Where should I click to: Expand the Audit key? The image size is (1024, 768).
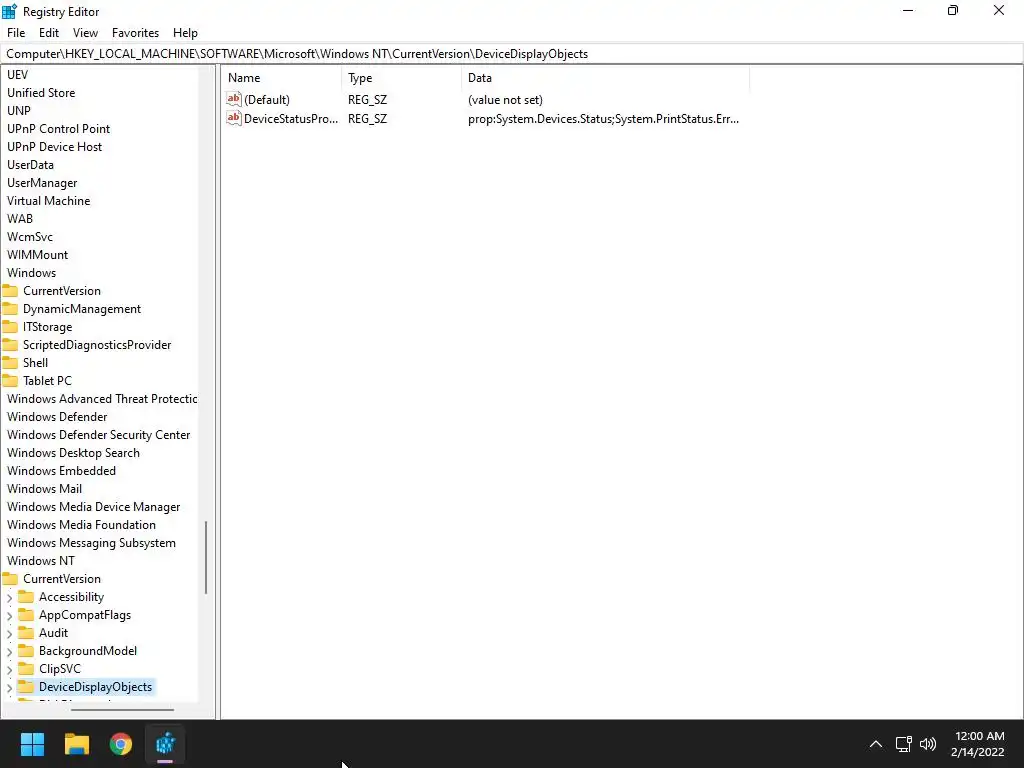click(x=9, y=633)
